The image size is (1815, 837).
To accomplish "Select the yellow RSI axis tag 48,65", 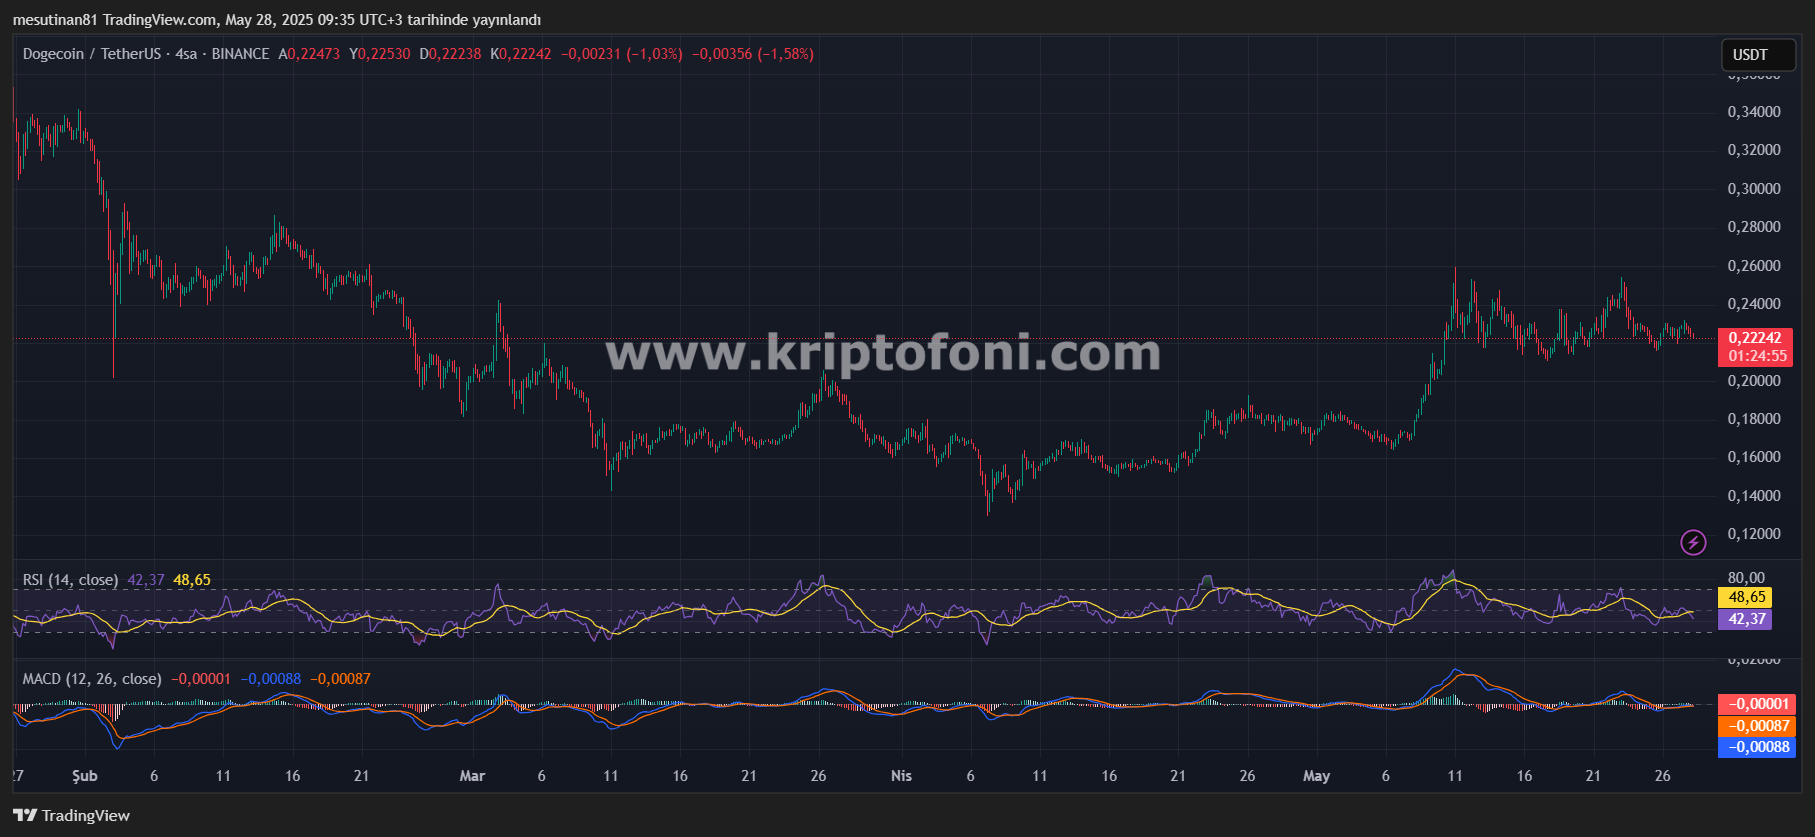I will (1745, 597).
